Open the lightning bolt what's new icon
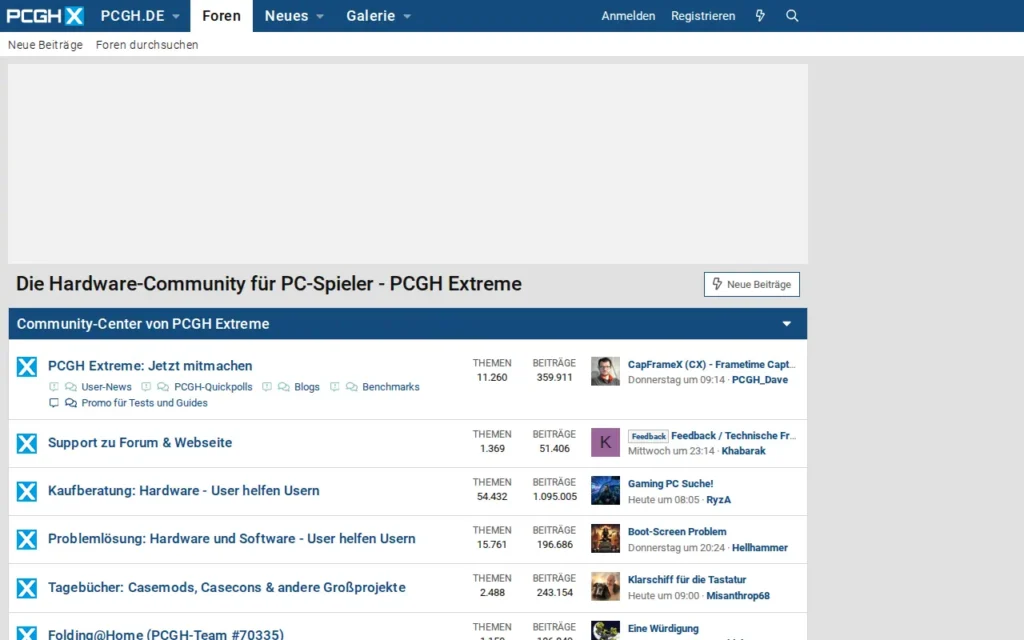Viewport: 1024px width, 640px height. 760,16
